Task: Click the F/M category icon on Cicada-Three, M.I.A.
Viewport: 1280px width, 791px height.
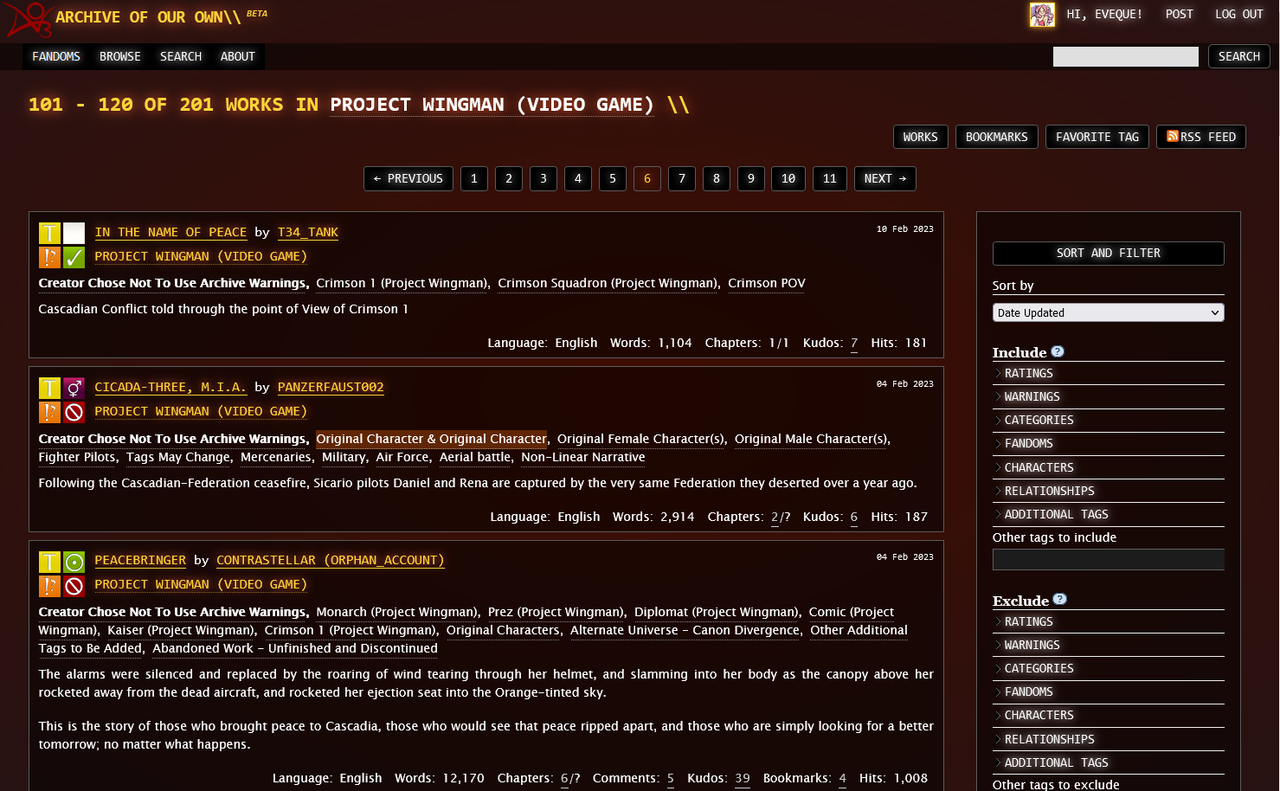Action: 73,387
